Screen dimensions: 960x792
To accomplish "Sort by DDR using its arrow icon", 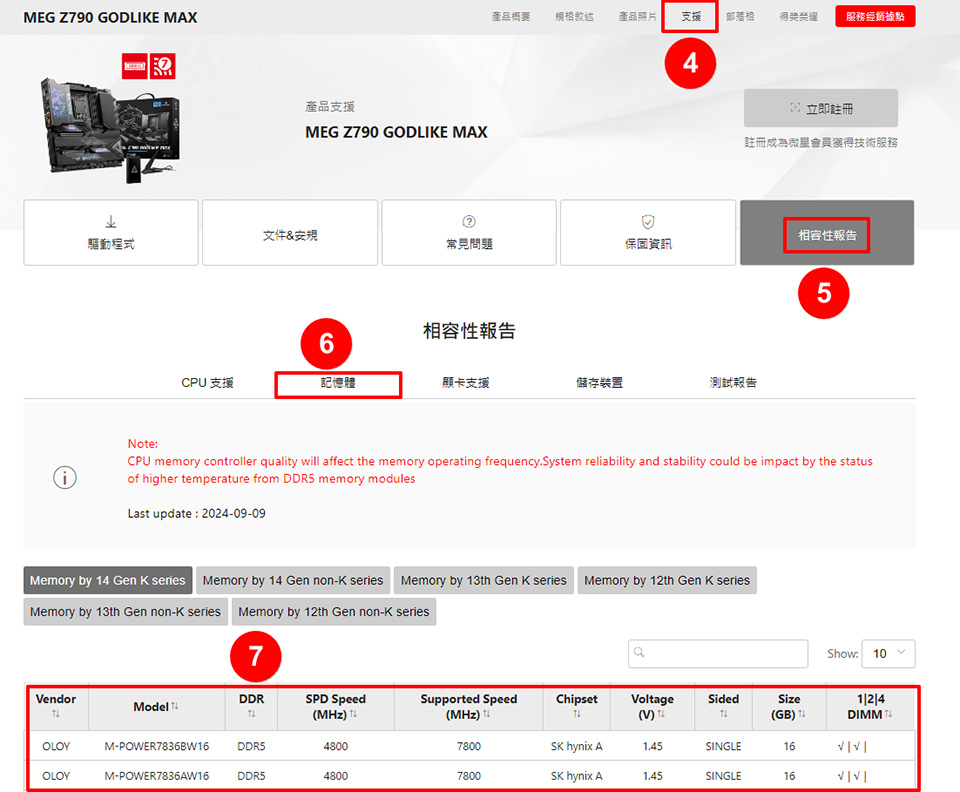I will click(x=251, y=714).
